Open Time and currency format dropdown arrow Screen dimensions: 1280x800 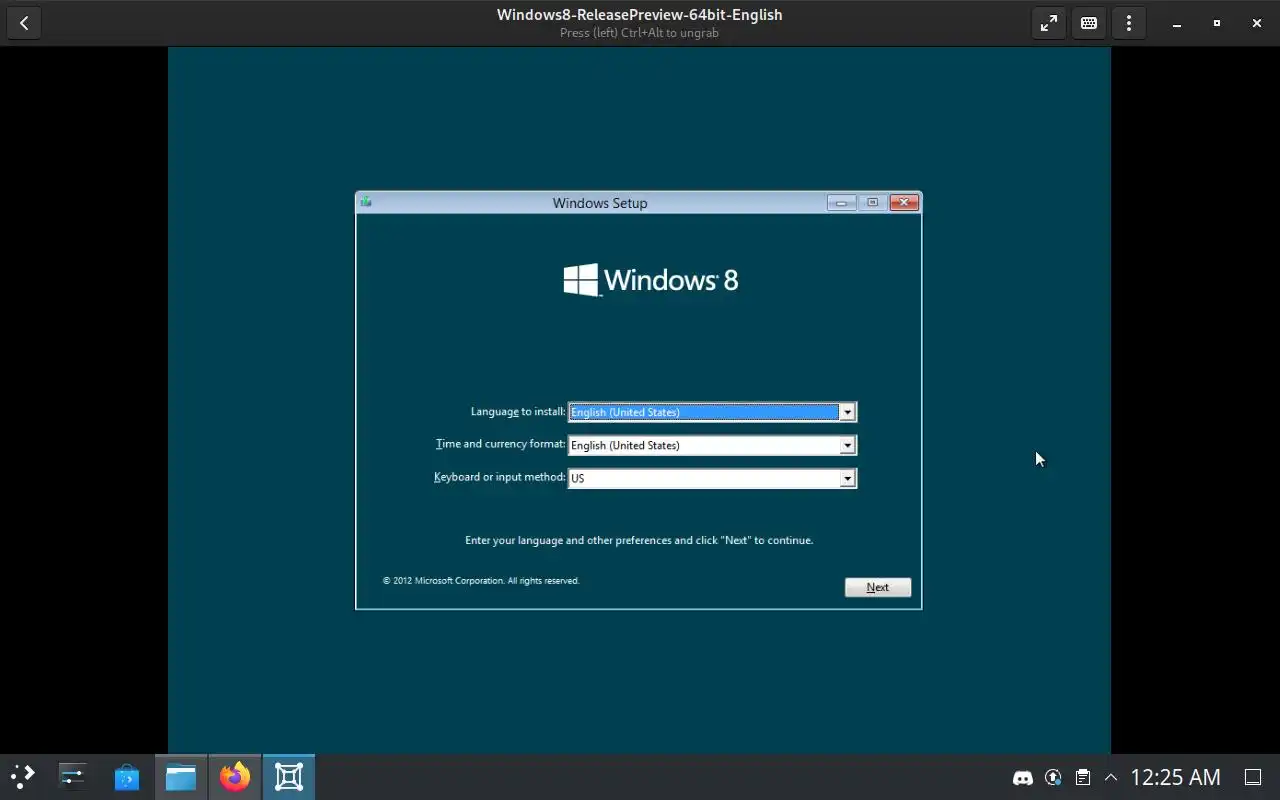point(847,445)
